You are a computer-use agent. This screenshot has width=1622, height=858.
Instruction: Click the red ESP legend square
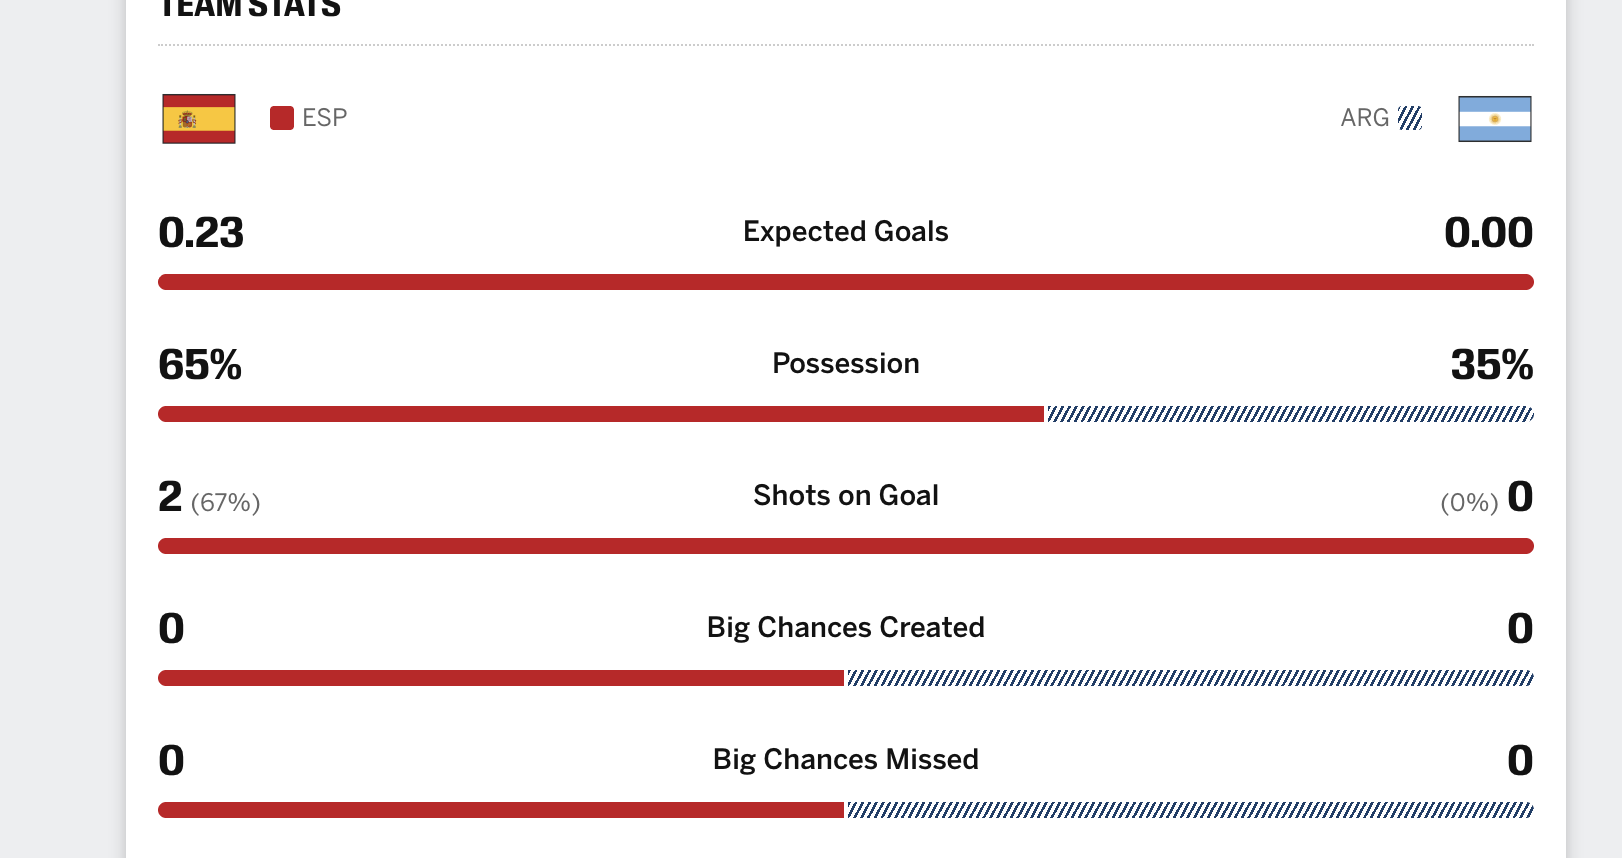282,118
